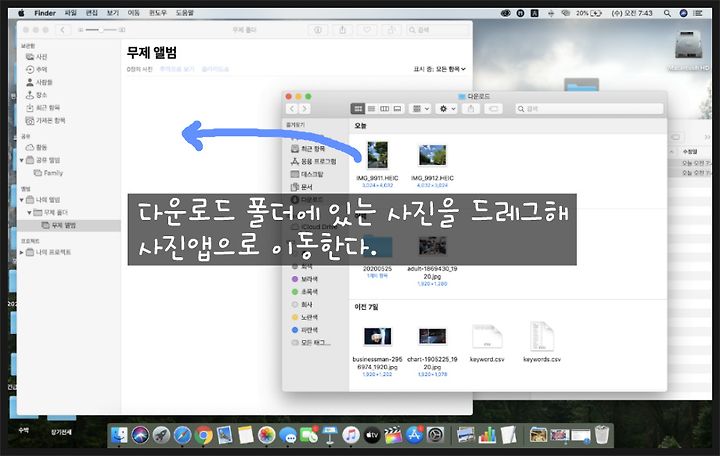Switch Finder to gallery view

click(398, 109)
